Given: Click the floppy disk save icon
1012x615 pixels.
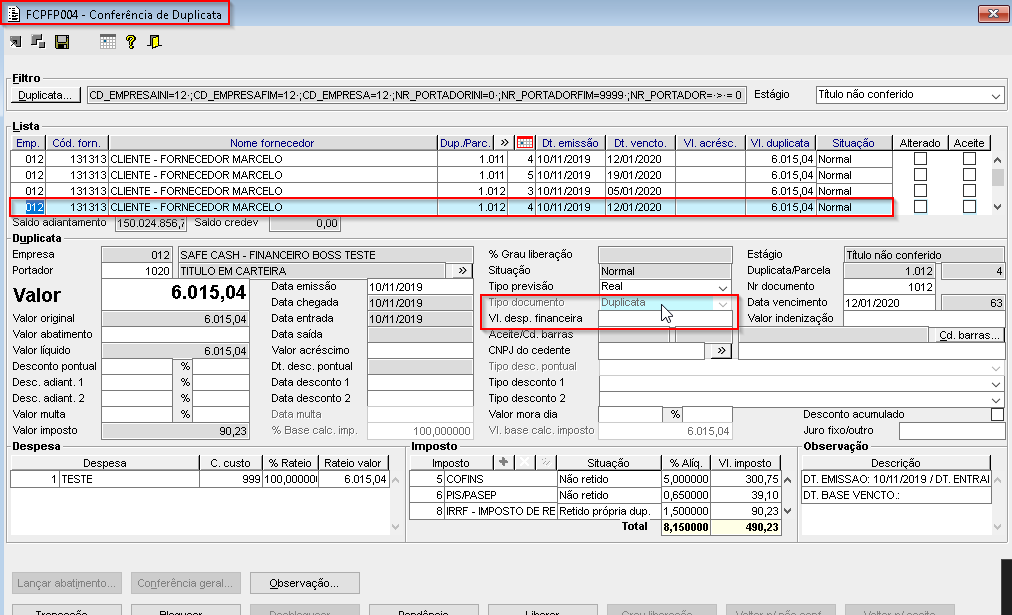Looking at the screenshot, I should [x=62, y=42].
